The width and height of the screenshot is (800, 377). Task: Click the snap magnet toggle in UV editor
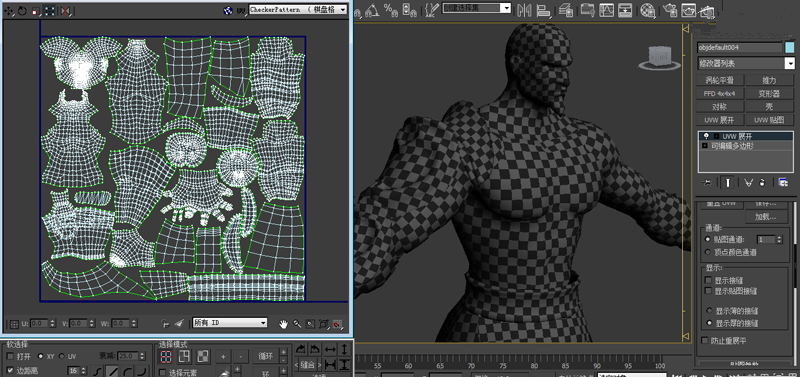337,323
